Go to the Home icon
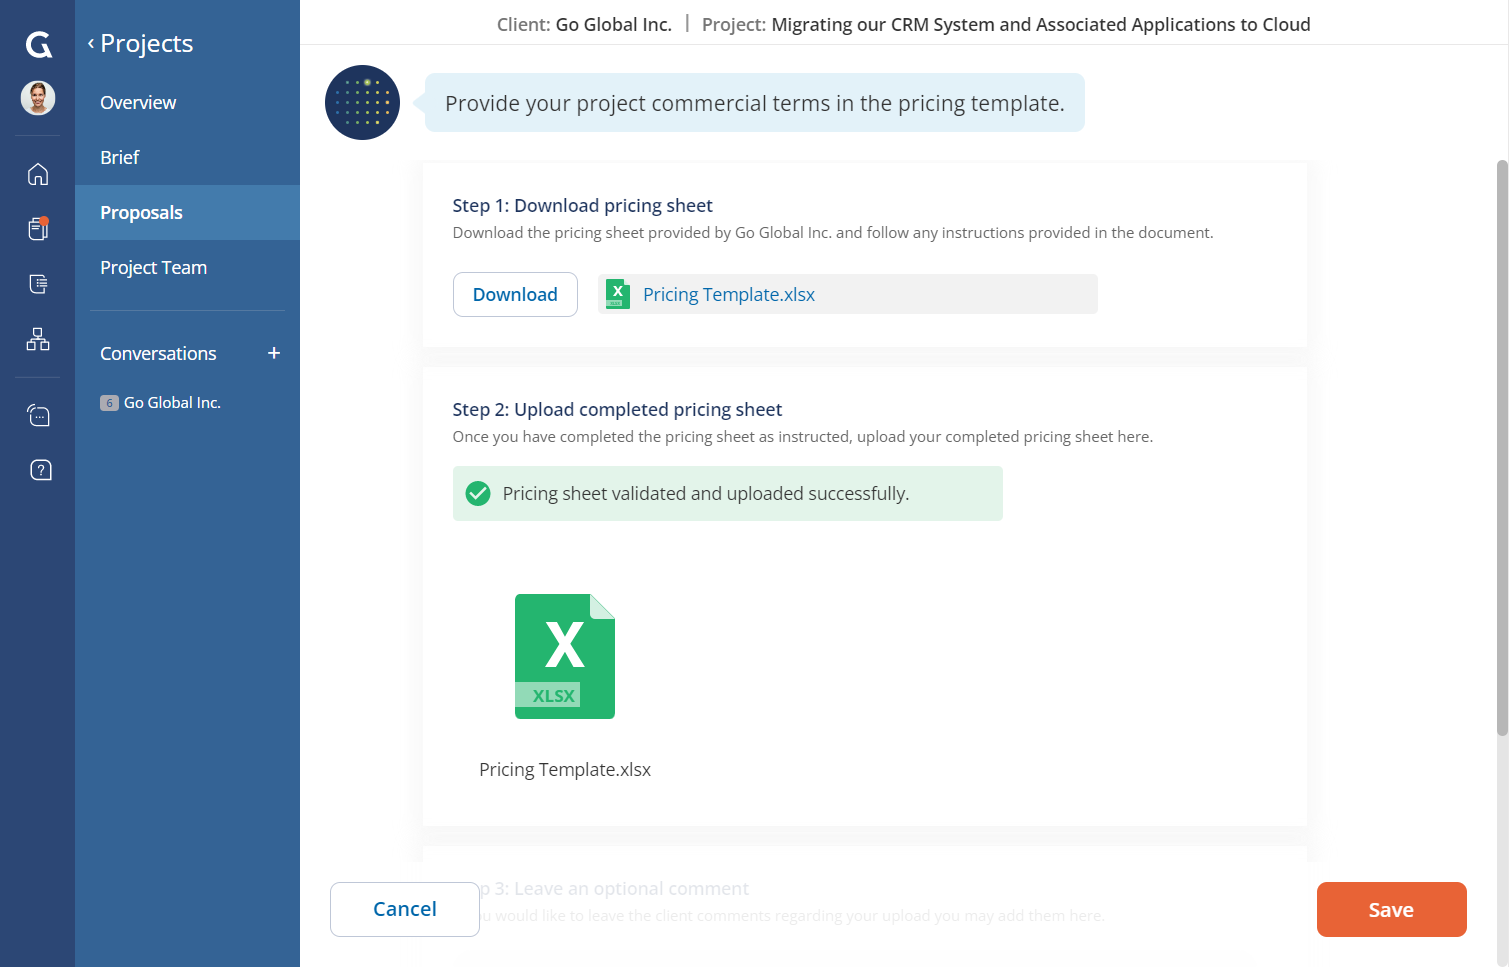The width and height of the screenshot is (1509, 967). pos(38,174)
